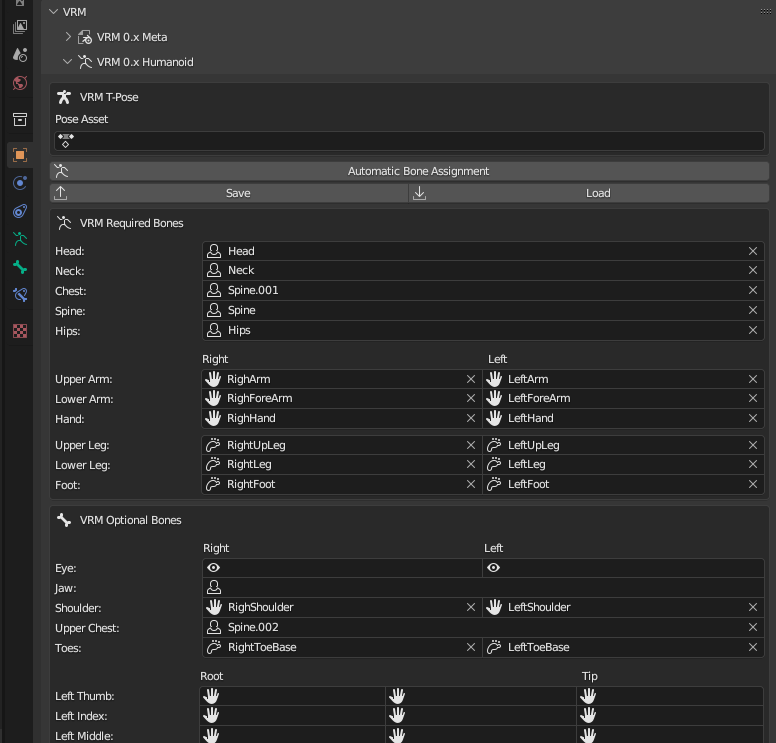Open Armature data properties tab

tap(20, 239)
